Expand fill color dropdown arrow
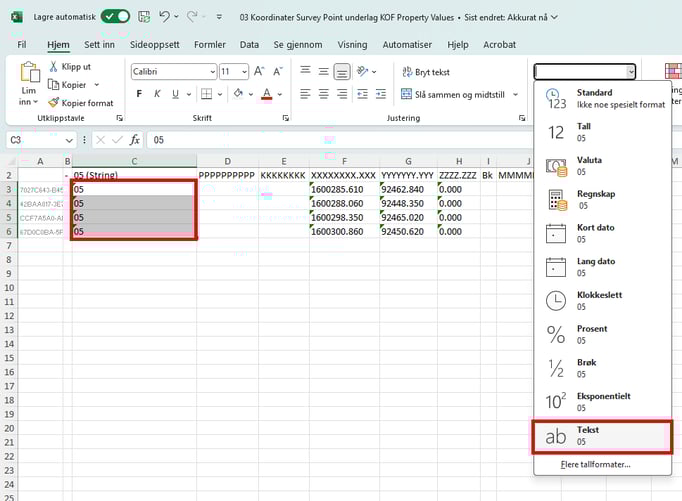This screenshot has width=682, height=501. [x=251, y=94]
